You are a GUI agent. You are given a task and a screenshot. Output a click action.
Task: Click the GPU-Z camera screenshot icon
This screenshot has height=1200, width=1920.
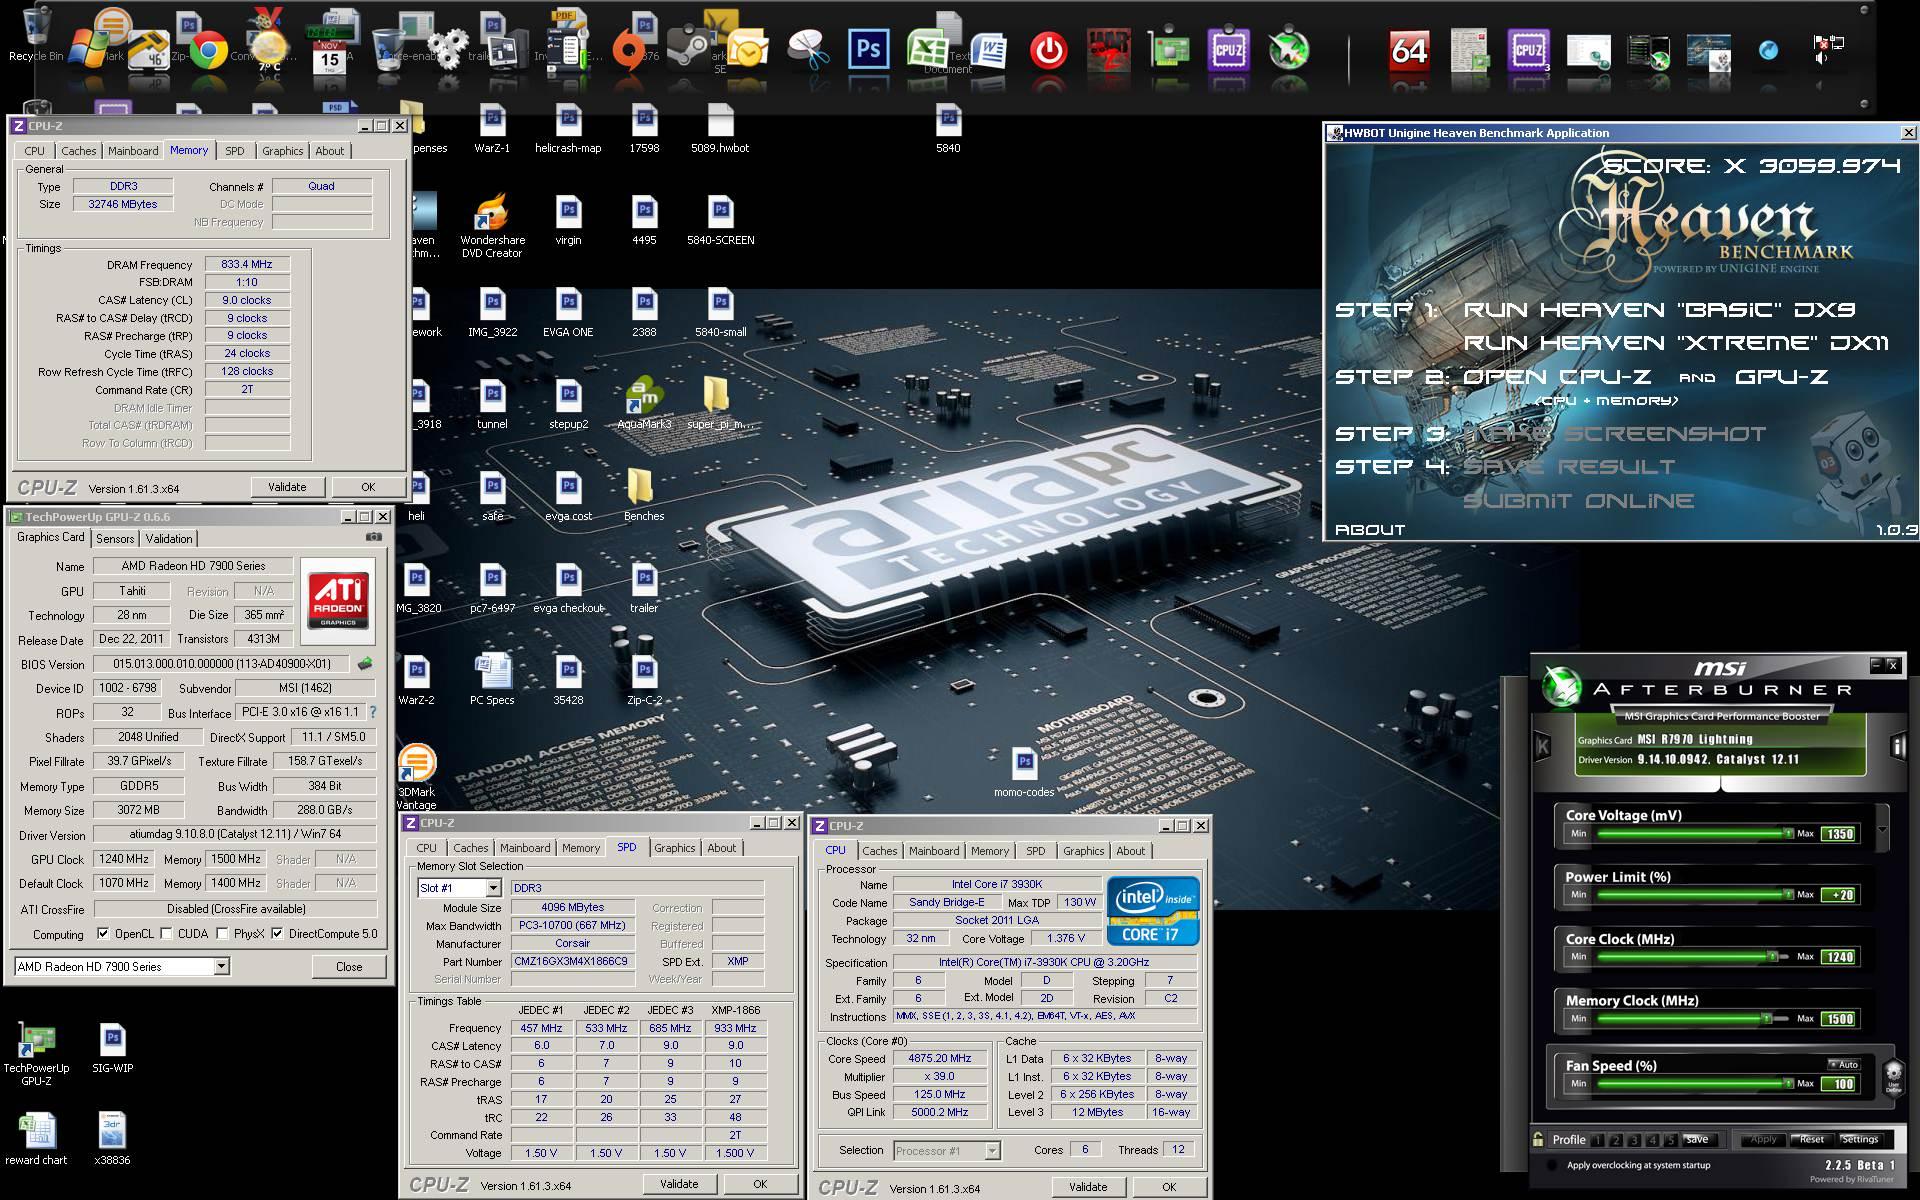[x=374, y=537]
